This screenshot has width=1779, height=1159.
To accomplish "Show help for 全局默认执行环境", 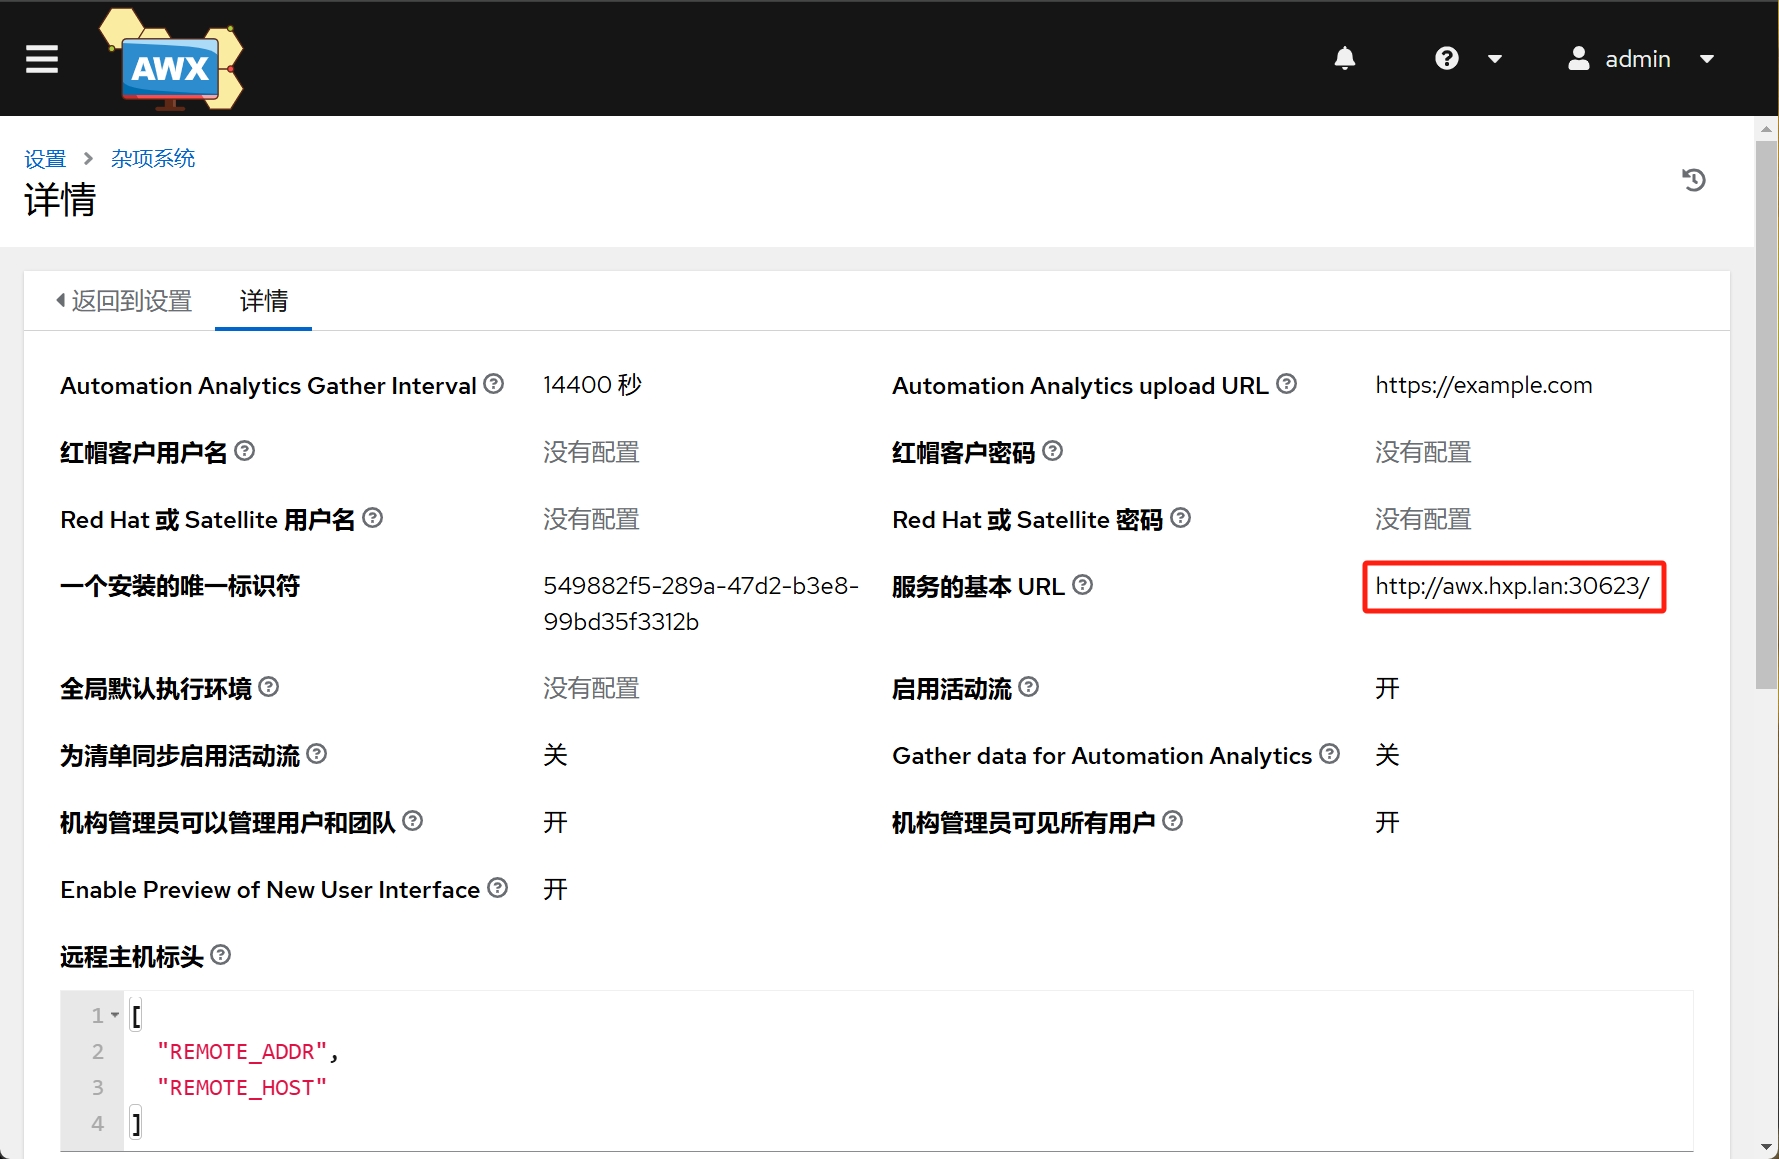I will click(x=269, y=687).
